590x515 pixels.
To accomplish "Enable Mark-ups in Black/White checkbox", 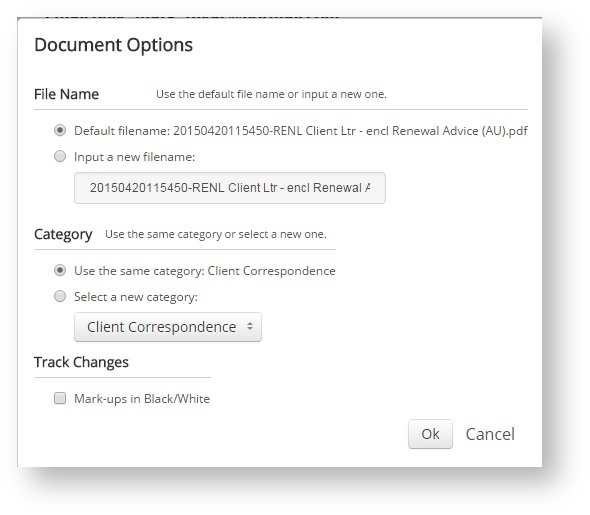I will click(60, 398).
